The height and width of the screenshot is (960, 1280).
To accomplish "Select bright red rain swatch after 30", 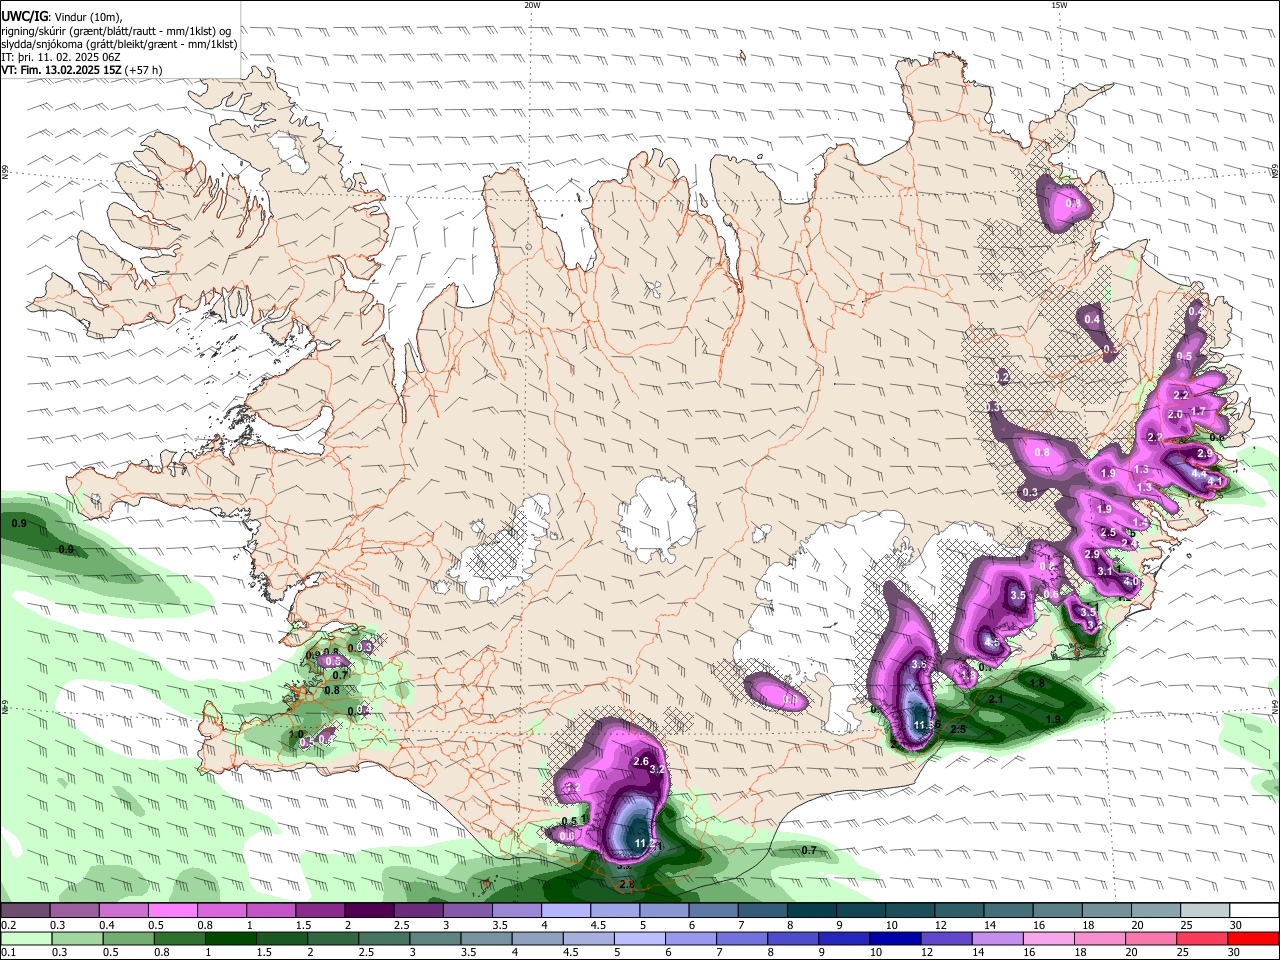I will pyautogui.click(x=1255, y=938).
